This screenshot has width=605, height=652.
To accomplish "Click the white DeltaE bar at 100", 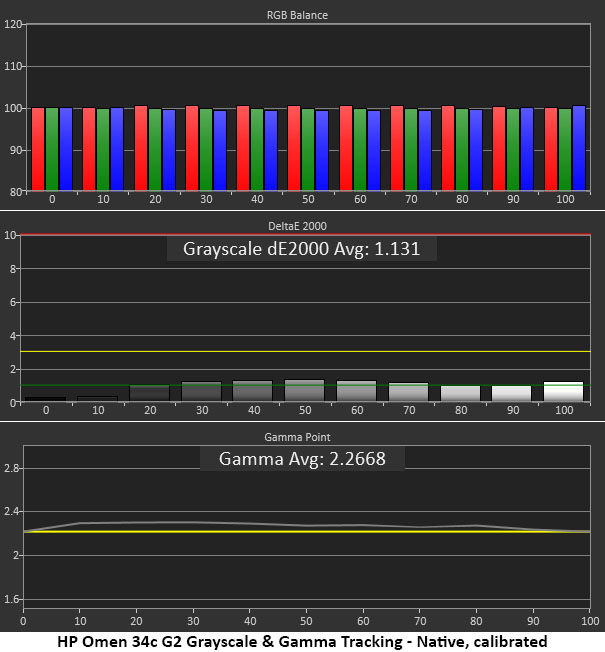I will tap(563, 391).
